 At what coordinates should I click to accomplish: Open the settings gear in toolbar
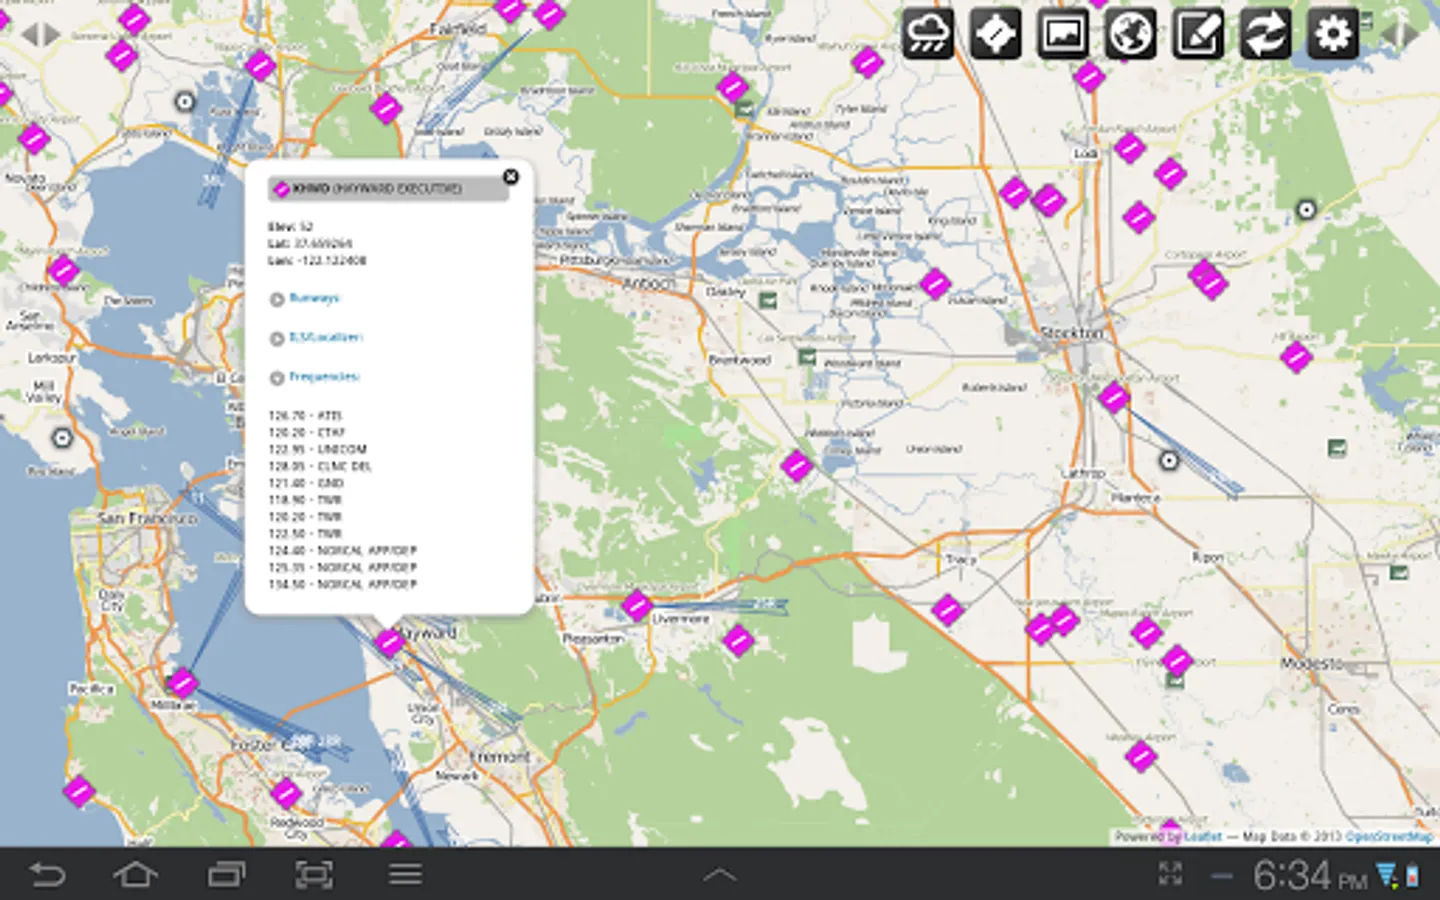[x=1333, y=34]
